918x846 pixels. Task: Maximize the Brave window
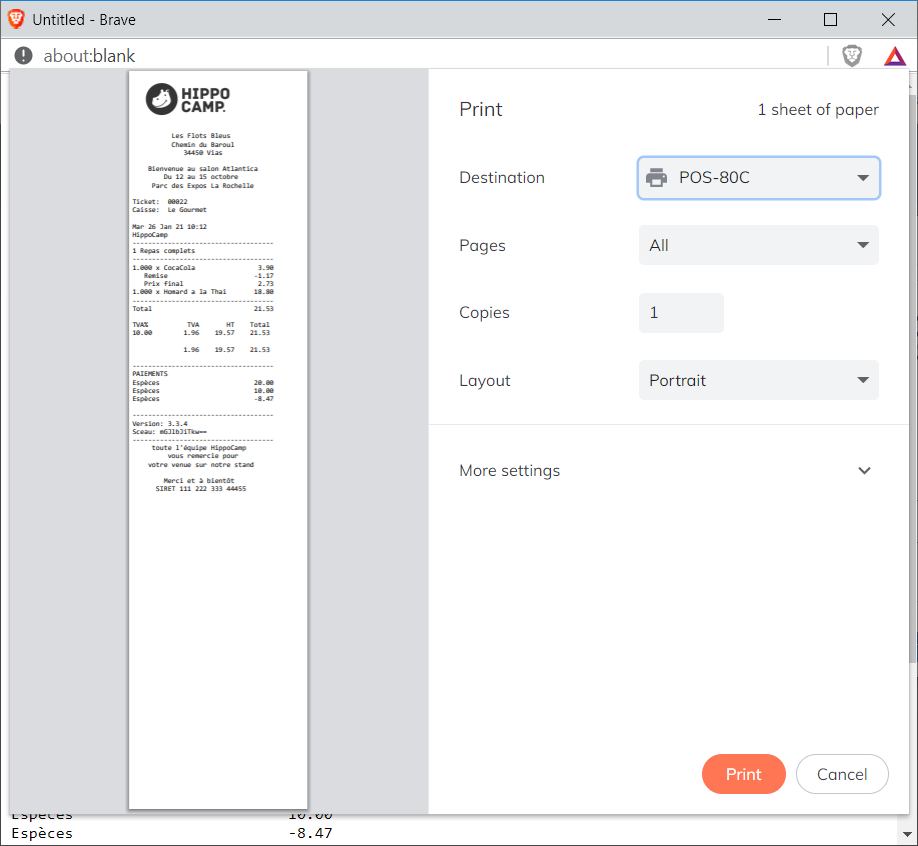pyautogui.click(x=830, y=19)
